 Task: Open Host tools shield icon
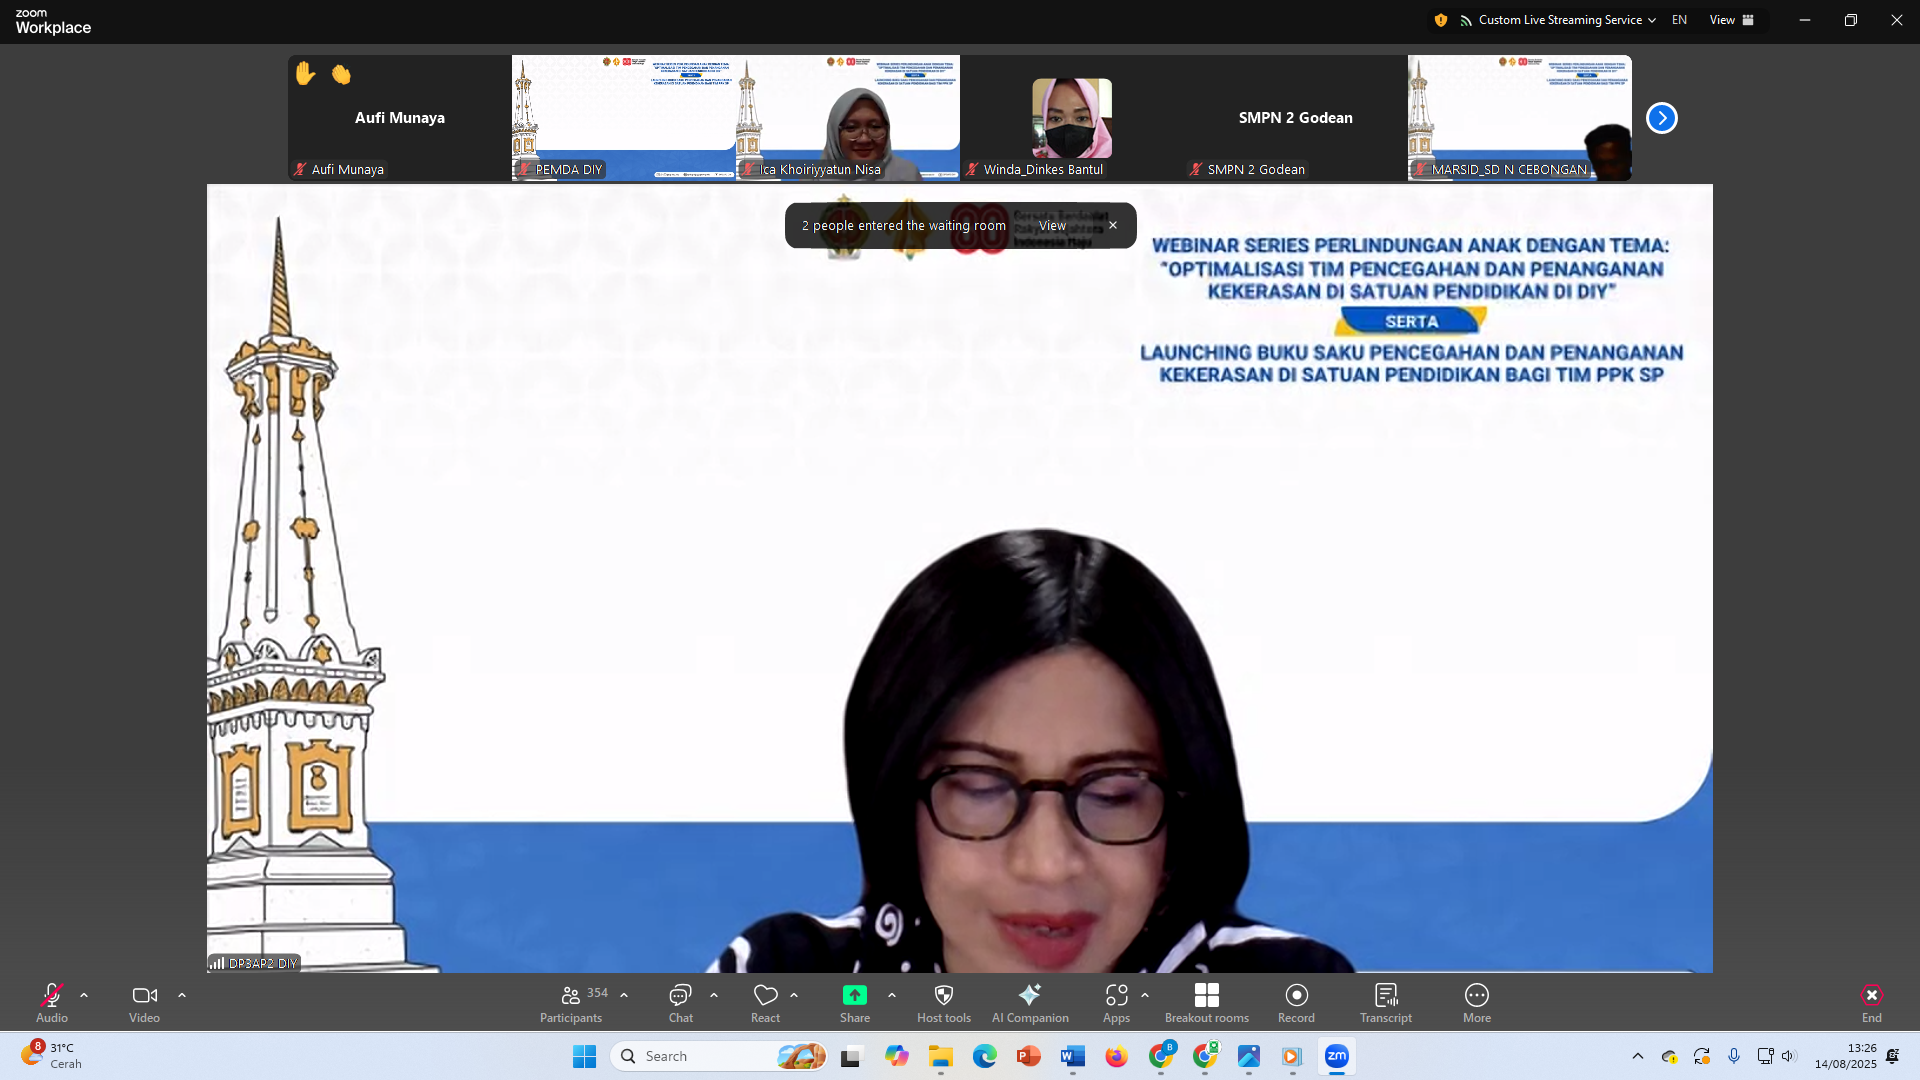(x=943, y=995)
